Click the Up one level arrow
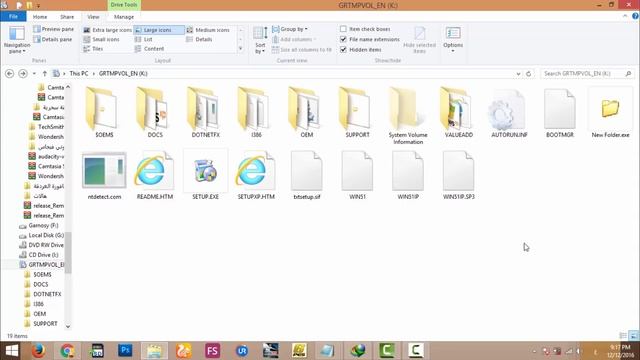640x360 pixels. (x=44, y=73)
